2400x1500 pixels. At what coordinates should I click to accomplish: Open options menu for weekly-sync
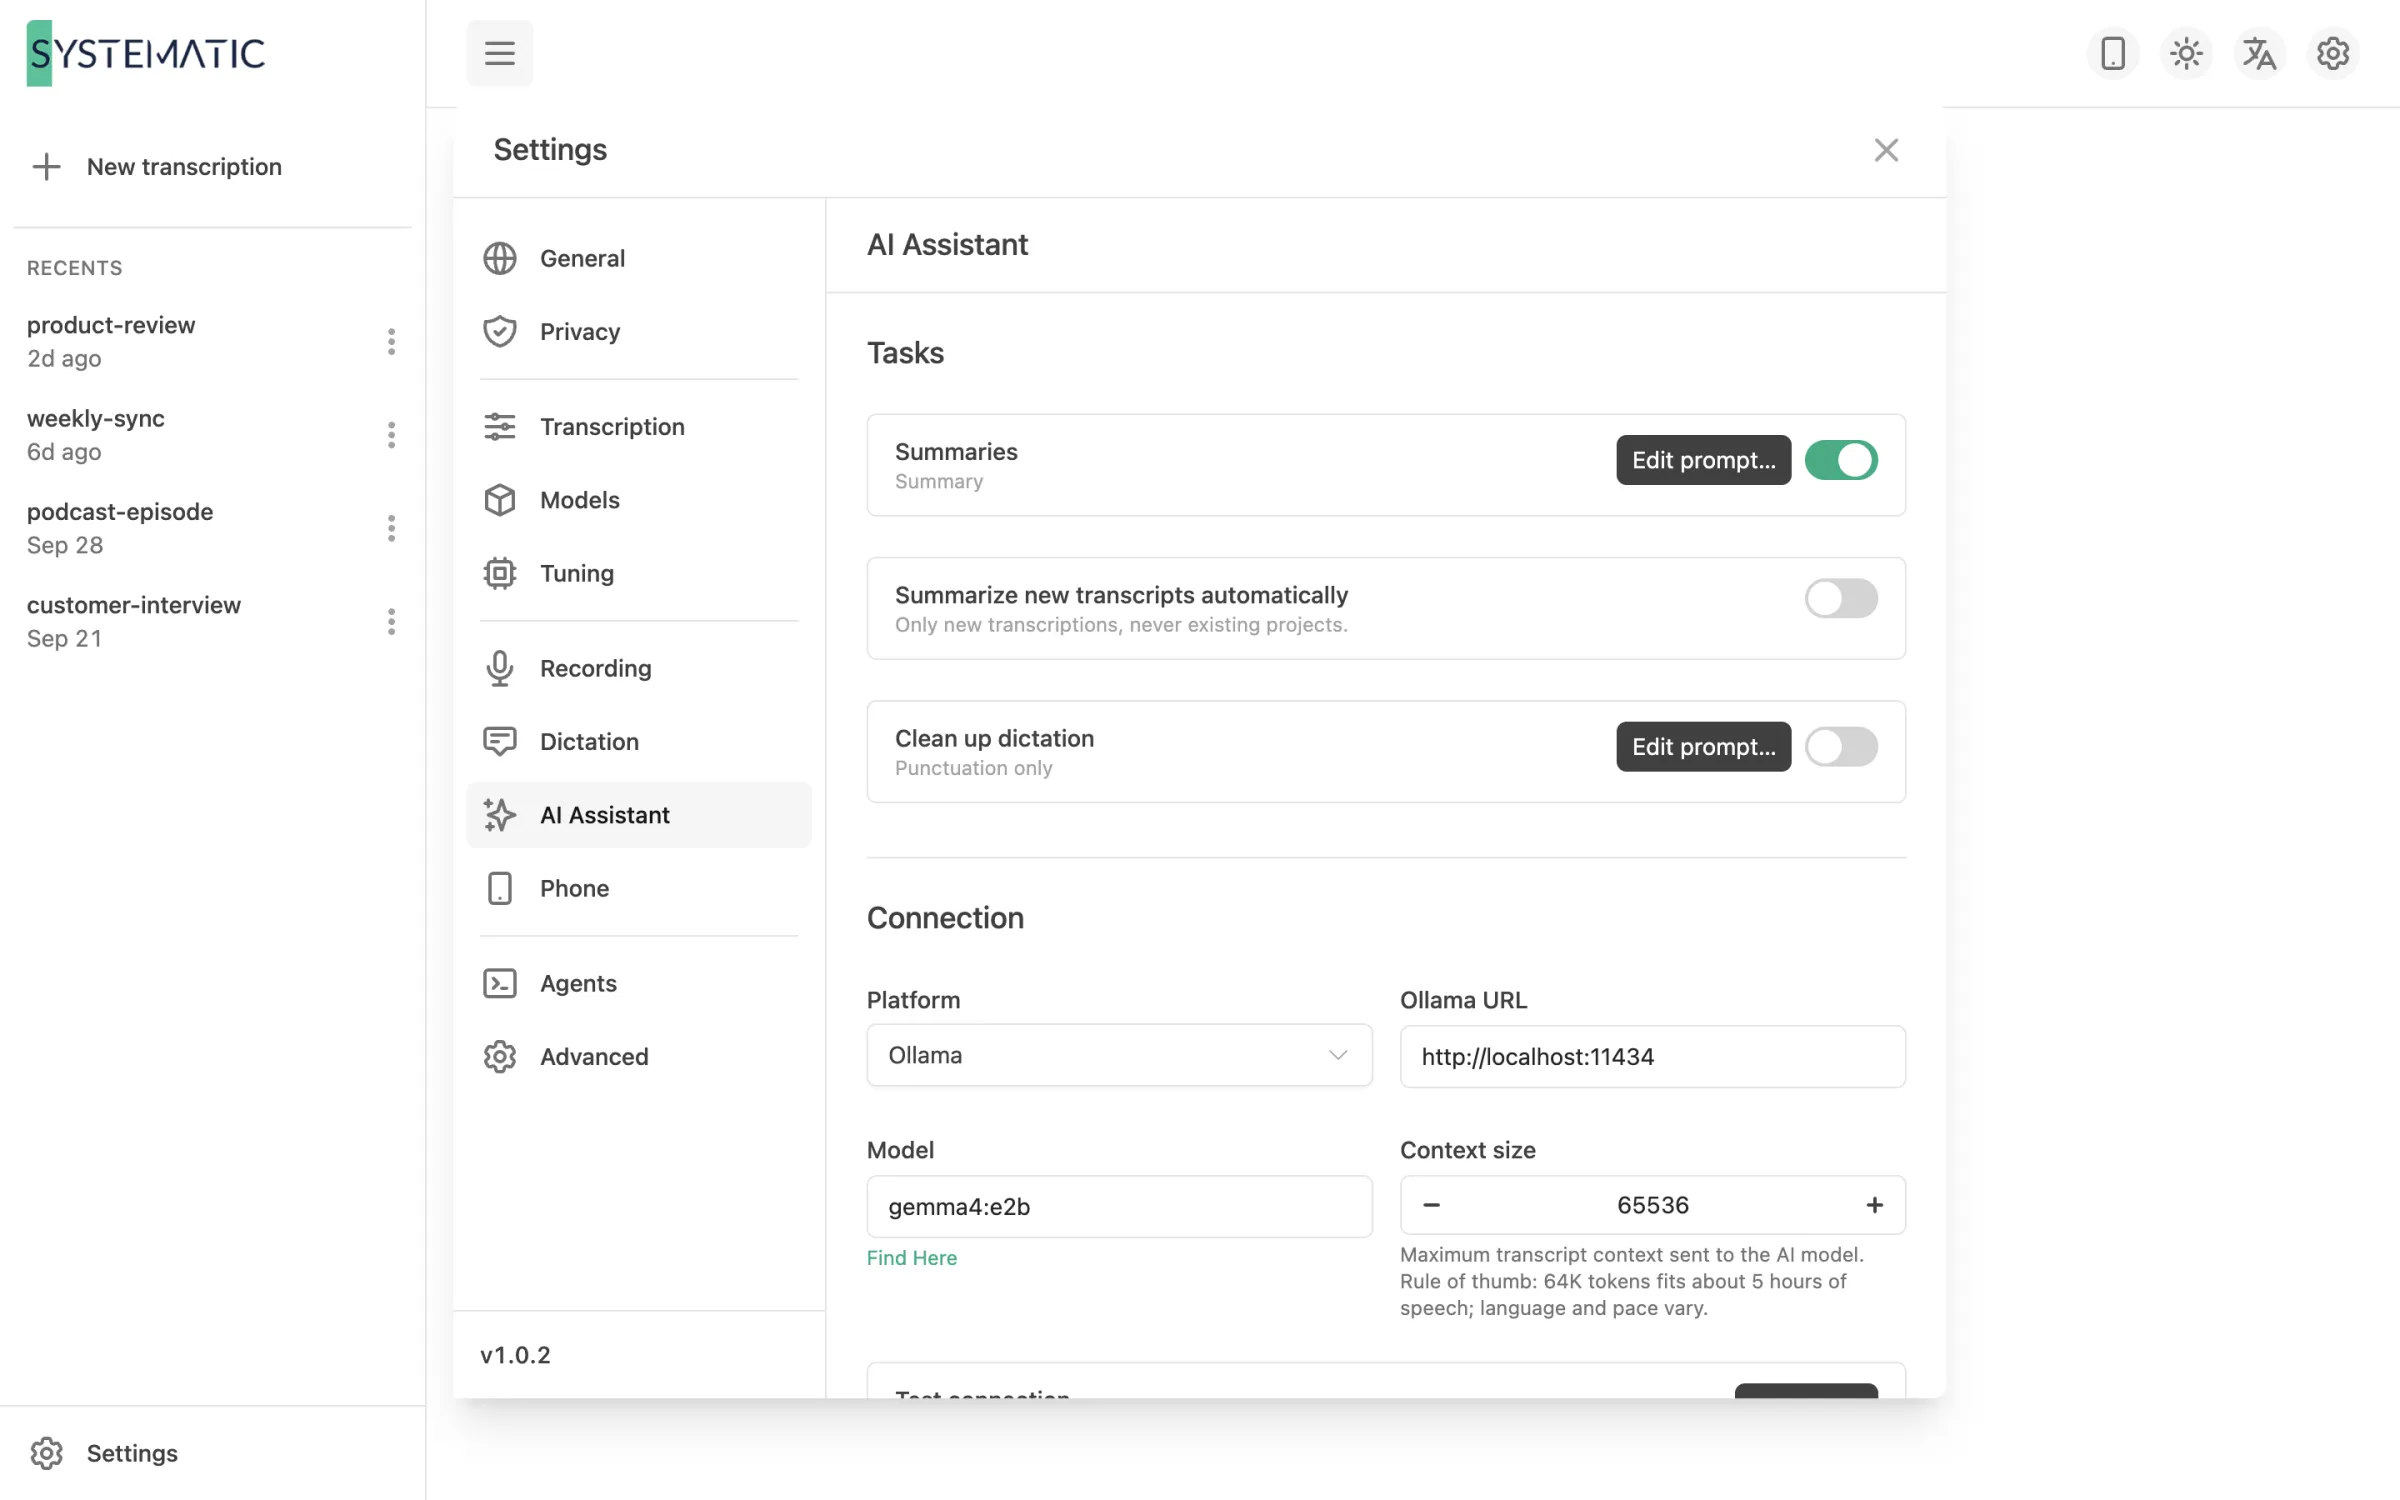[x=391, y=434]
